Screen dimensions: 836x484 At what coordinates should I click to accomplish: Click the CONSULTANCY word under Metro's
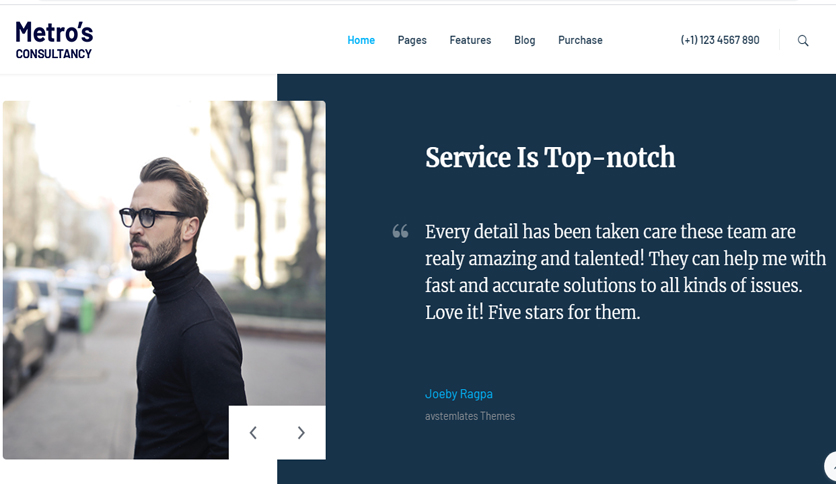click(x=53, y=54)
